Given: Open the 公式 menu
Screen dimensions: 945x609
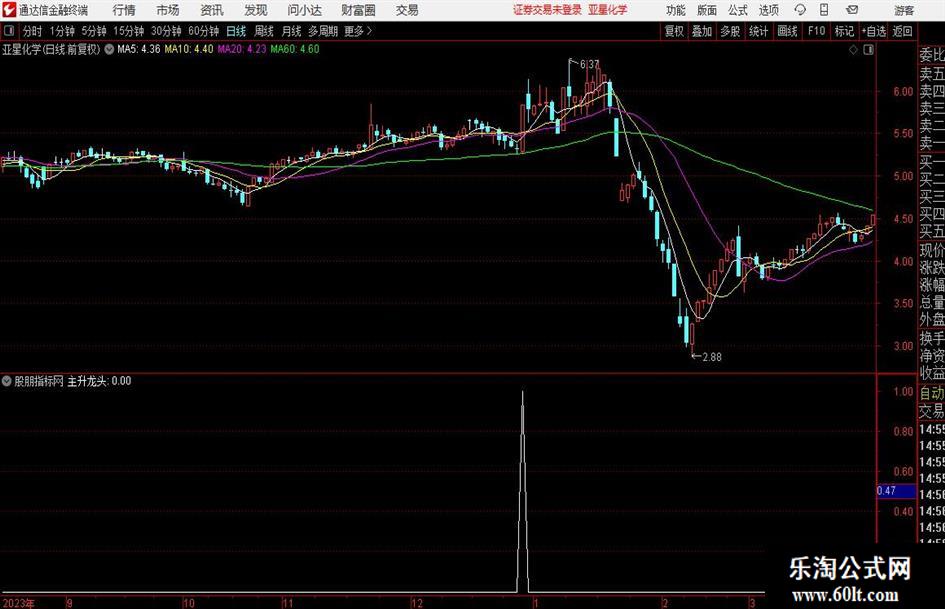Looking at the screenshot, I should 737,10.
